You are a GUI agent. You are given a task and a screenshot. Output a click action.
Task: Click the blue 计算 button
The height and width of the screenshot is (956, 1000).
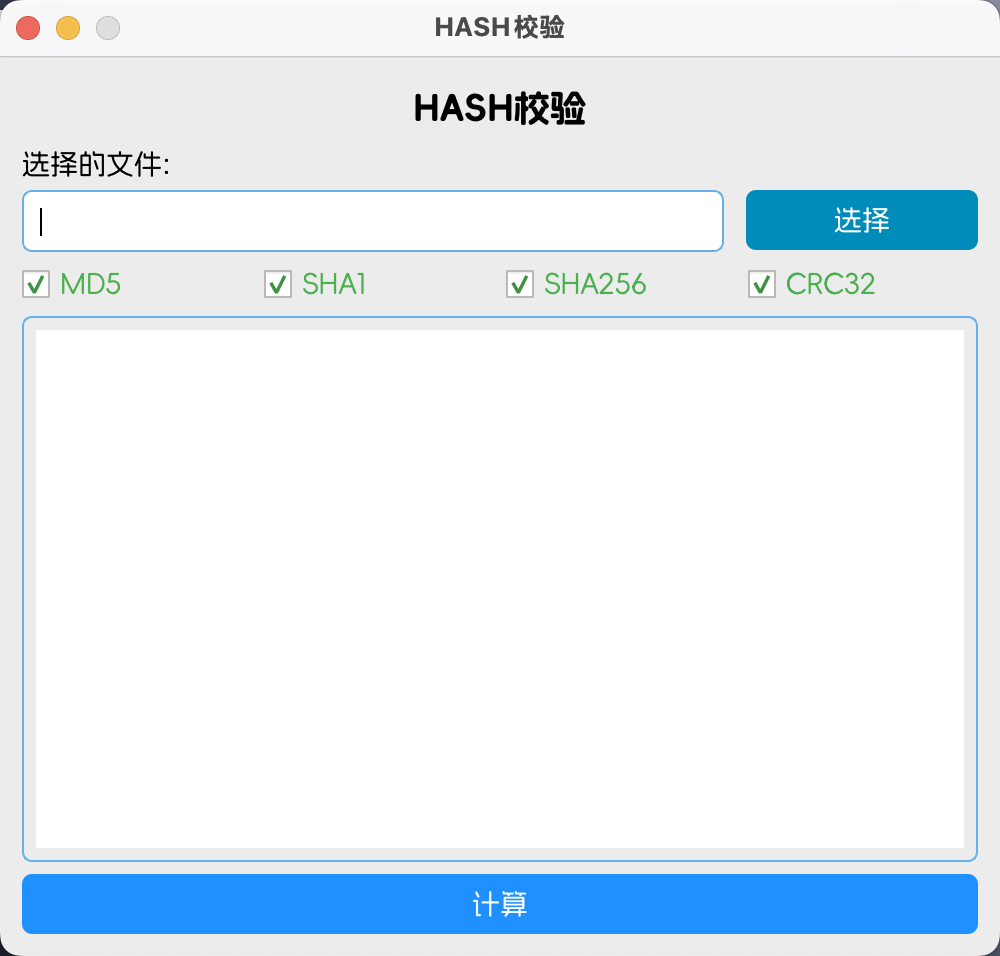pos(500,904)
